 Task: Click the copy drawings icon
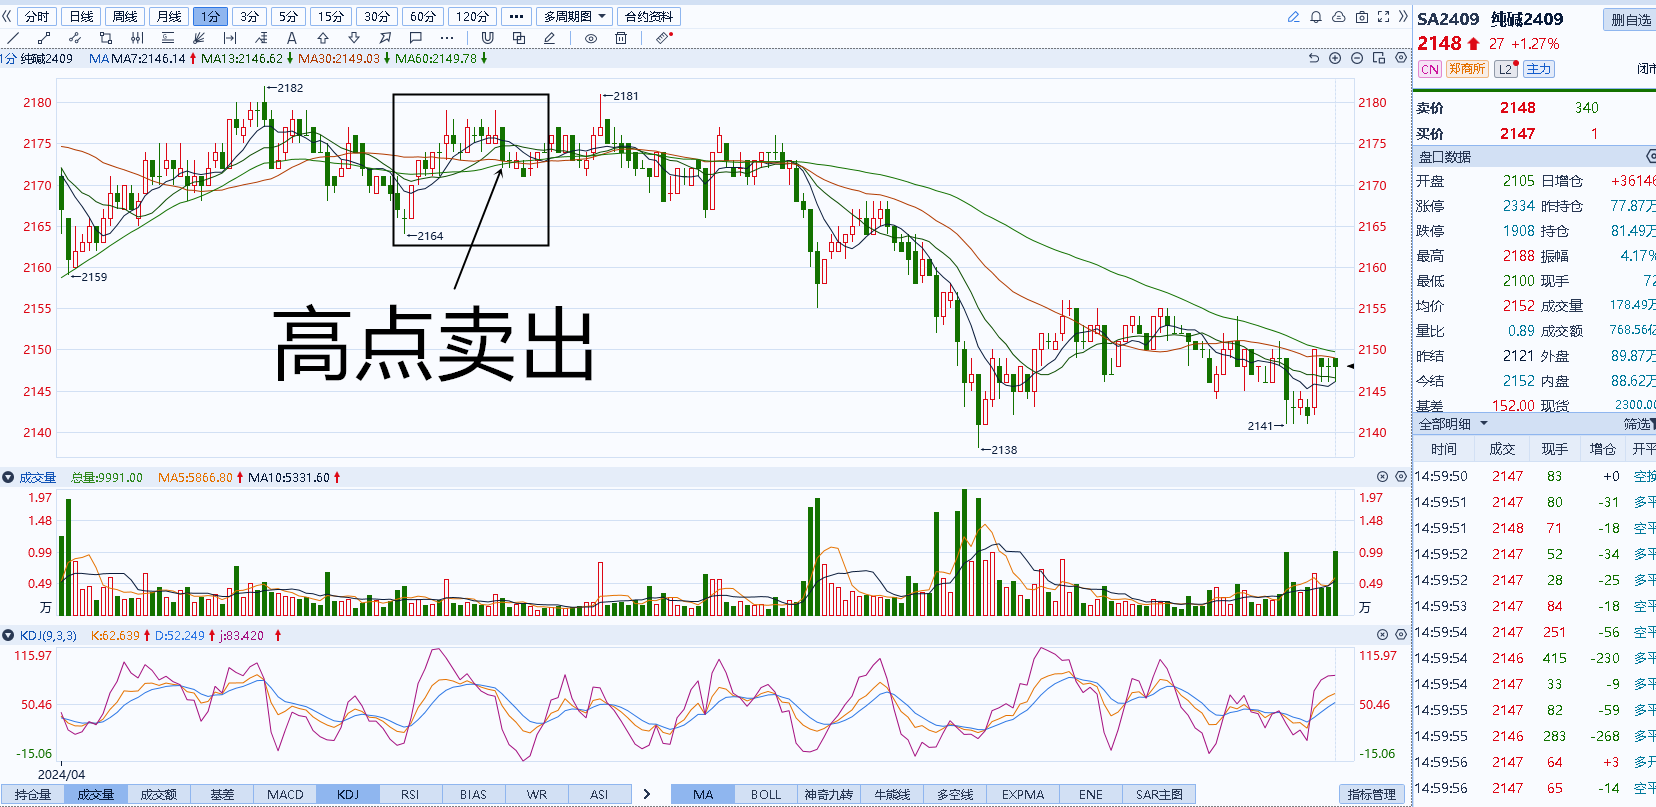point(519,38)
